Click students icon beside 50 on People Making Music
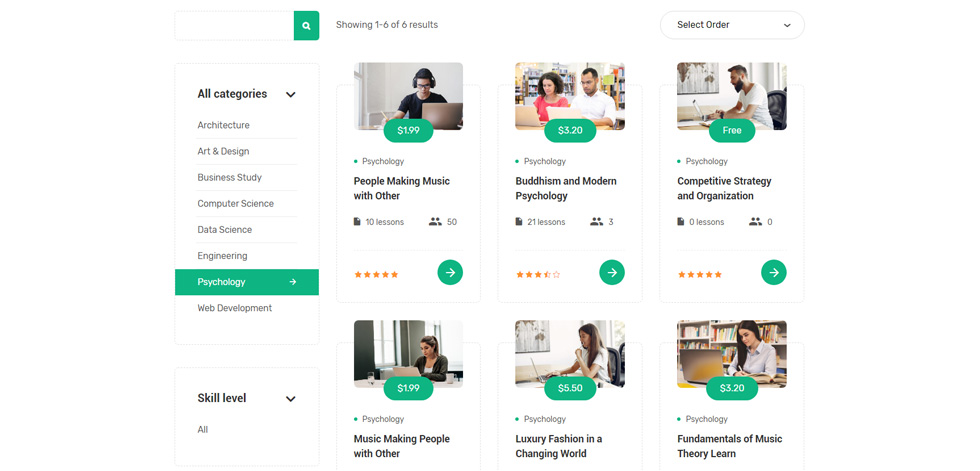 435,222
